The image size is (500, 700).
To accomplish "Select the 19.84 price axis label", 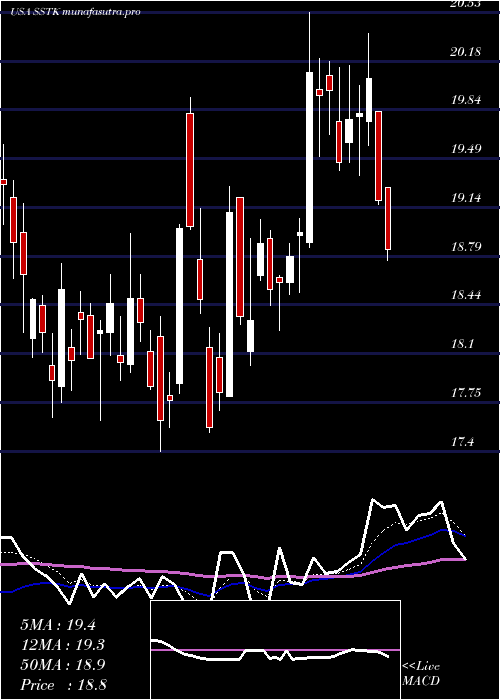I will point(466,100).
